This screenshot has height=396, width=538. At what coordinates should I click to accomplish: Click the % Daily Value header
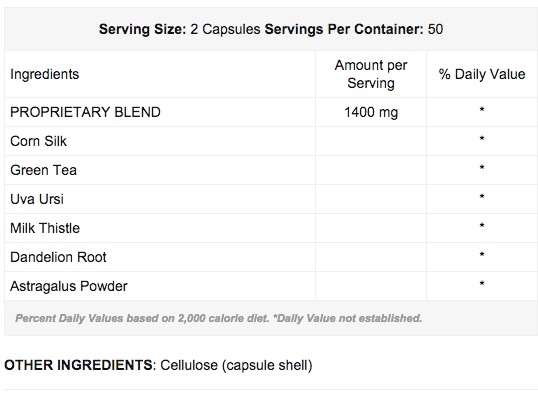[x=482, y=74]
